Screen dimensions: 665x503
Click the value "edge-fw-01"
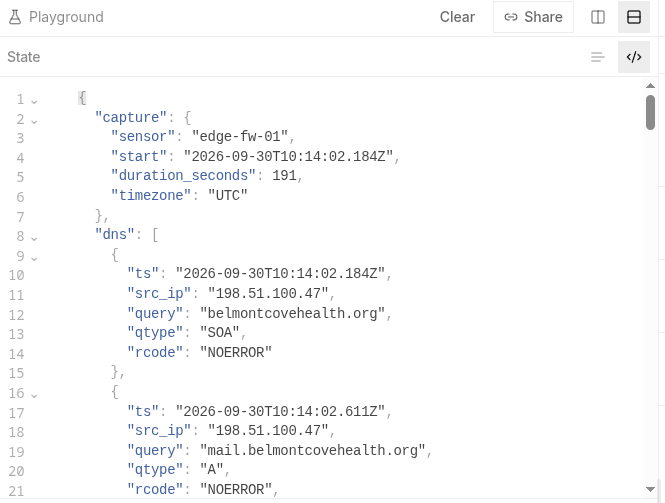point(240,137)
